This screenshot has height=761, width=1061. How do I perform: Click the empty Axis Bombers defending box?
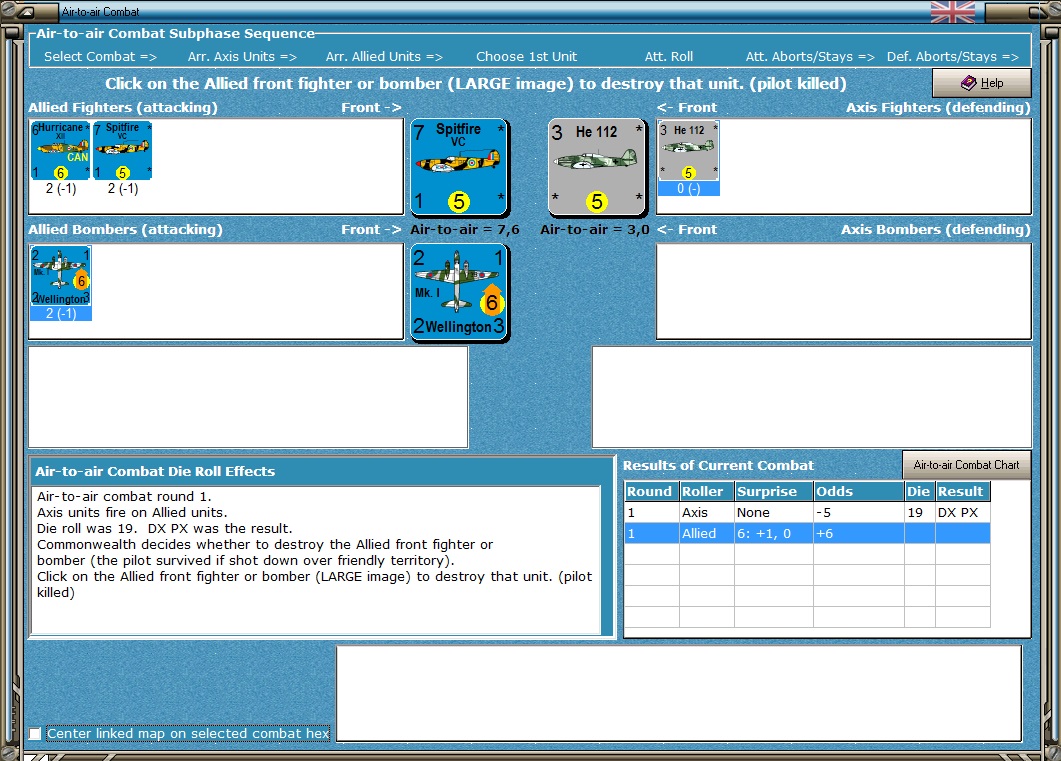coord(844,292)
